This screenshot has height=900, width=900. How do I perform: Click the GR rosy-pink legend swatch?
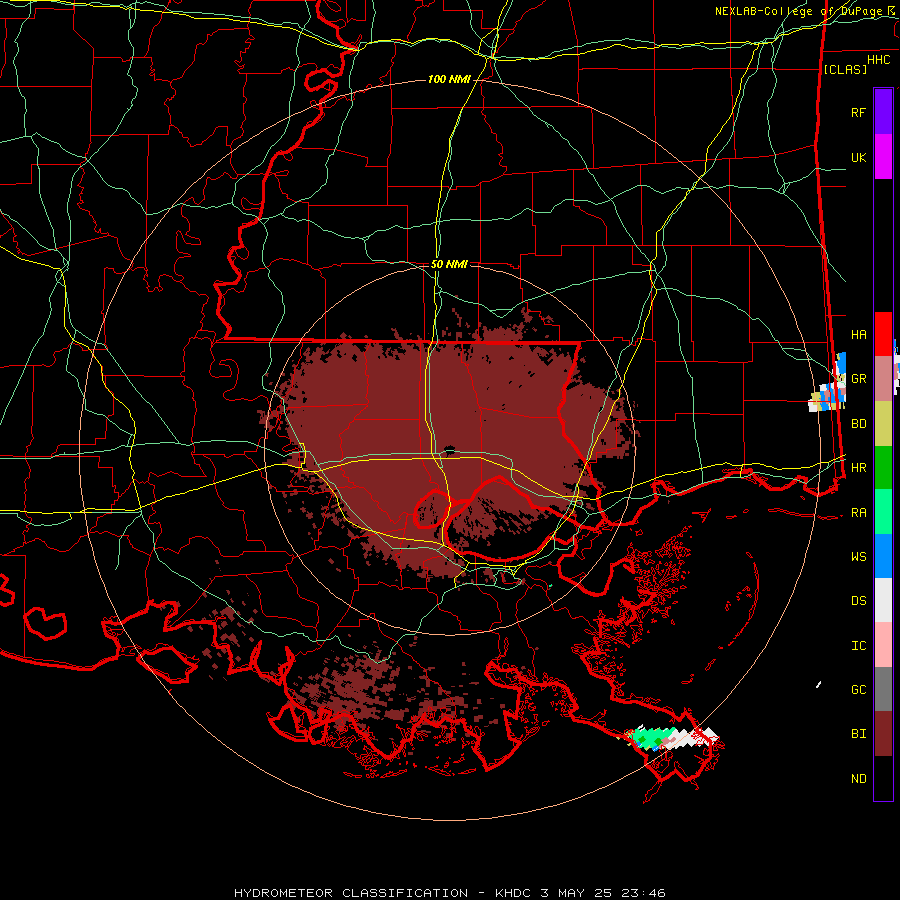(x=883, y=379)
